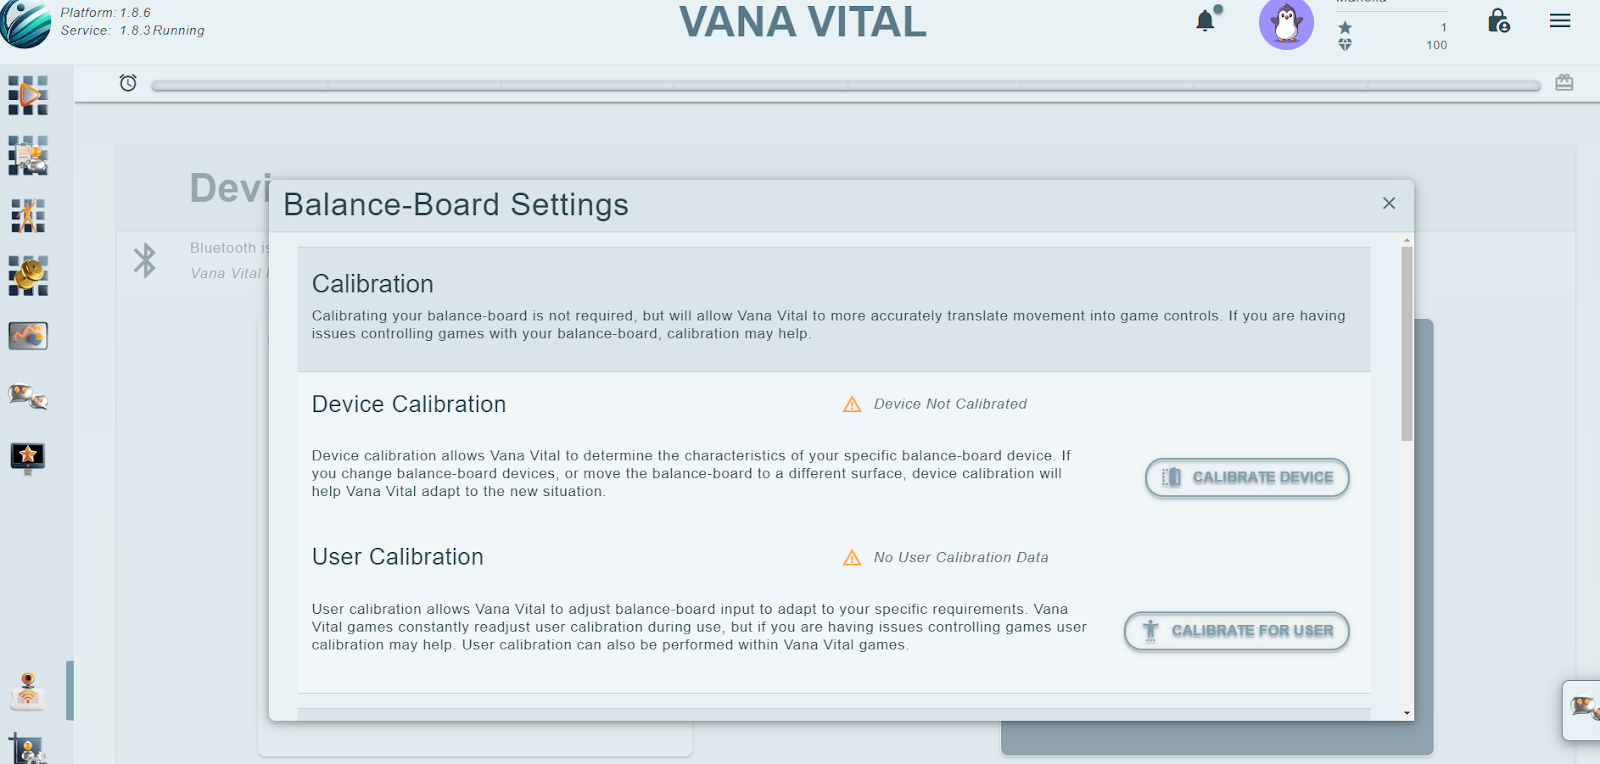Click the dialog's vertical scrollbar thumb
Screen dimensions: 1600x764
coord(1407,344)
